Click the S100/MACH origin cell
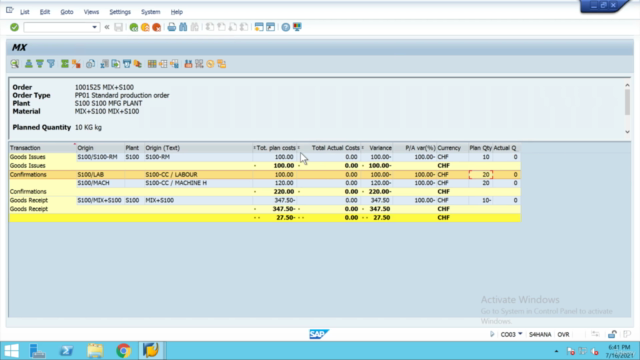The image size is (640, 360). coord(100,183)
